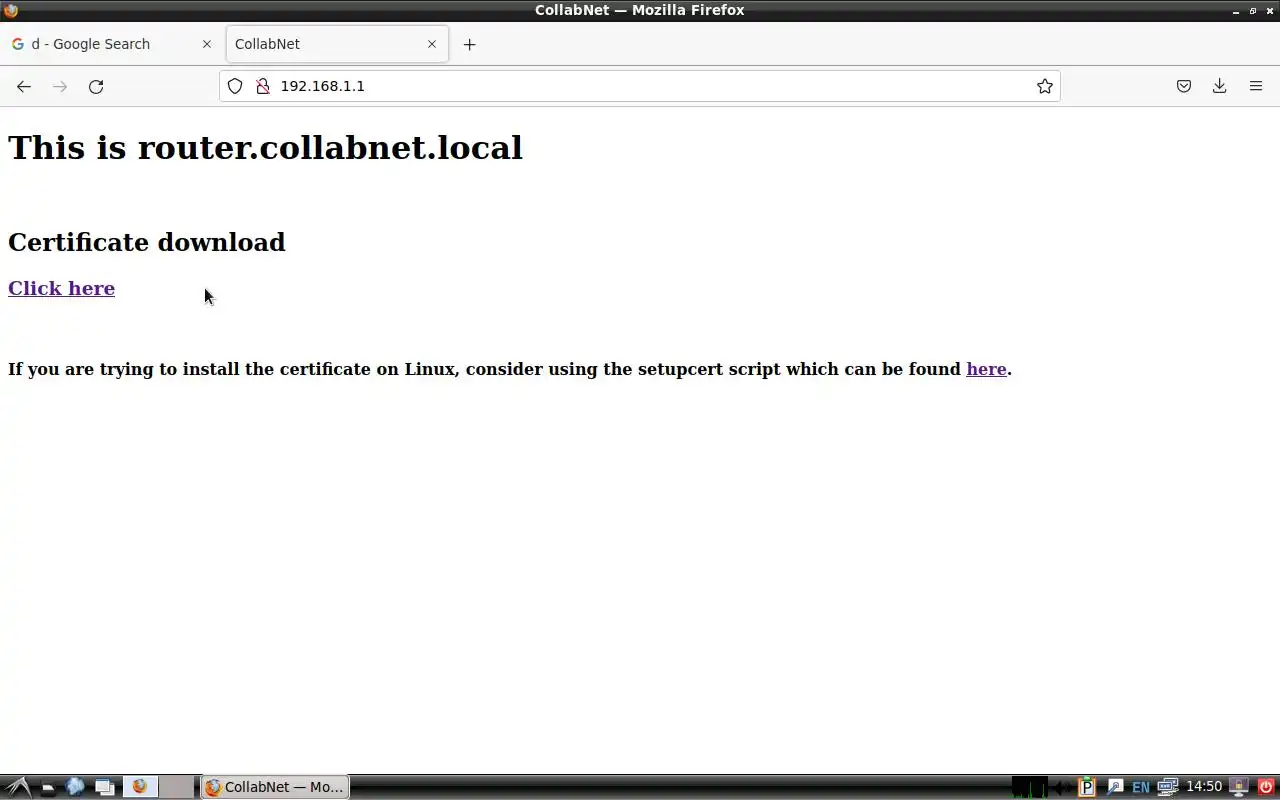The width and height of the screenshot is (1280, 800).
Task: Click the red power logout button
Action: click(x=1266, y=787)
